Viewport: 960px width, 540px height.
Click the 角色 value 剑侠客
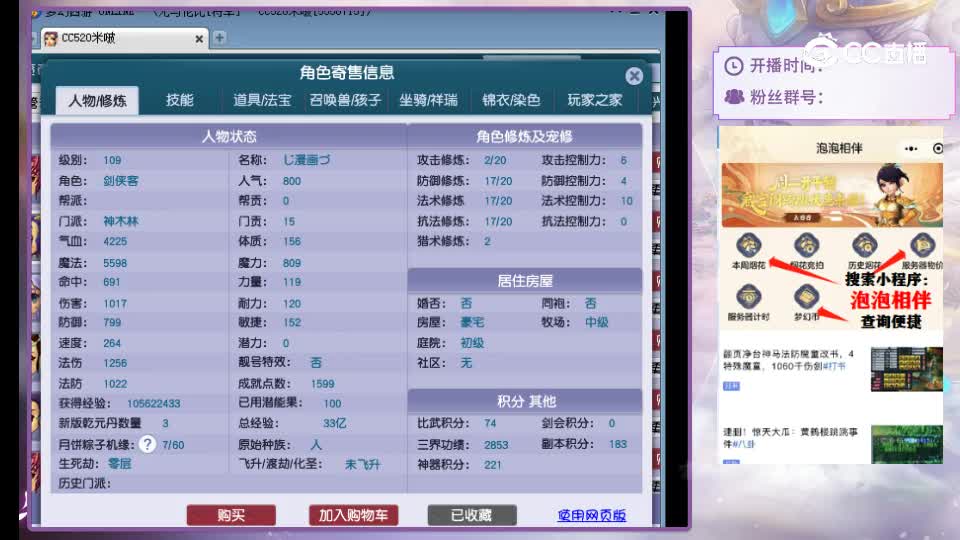[x=121, y=181]
